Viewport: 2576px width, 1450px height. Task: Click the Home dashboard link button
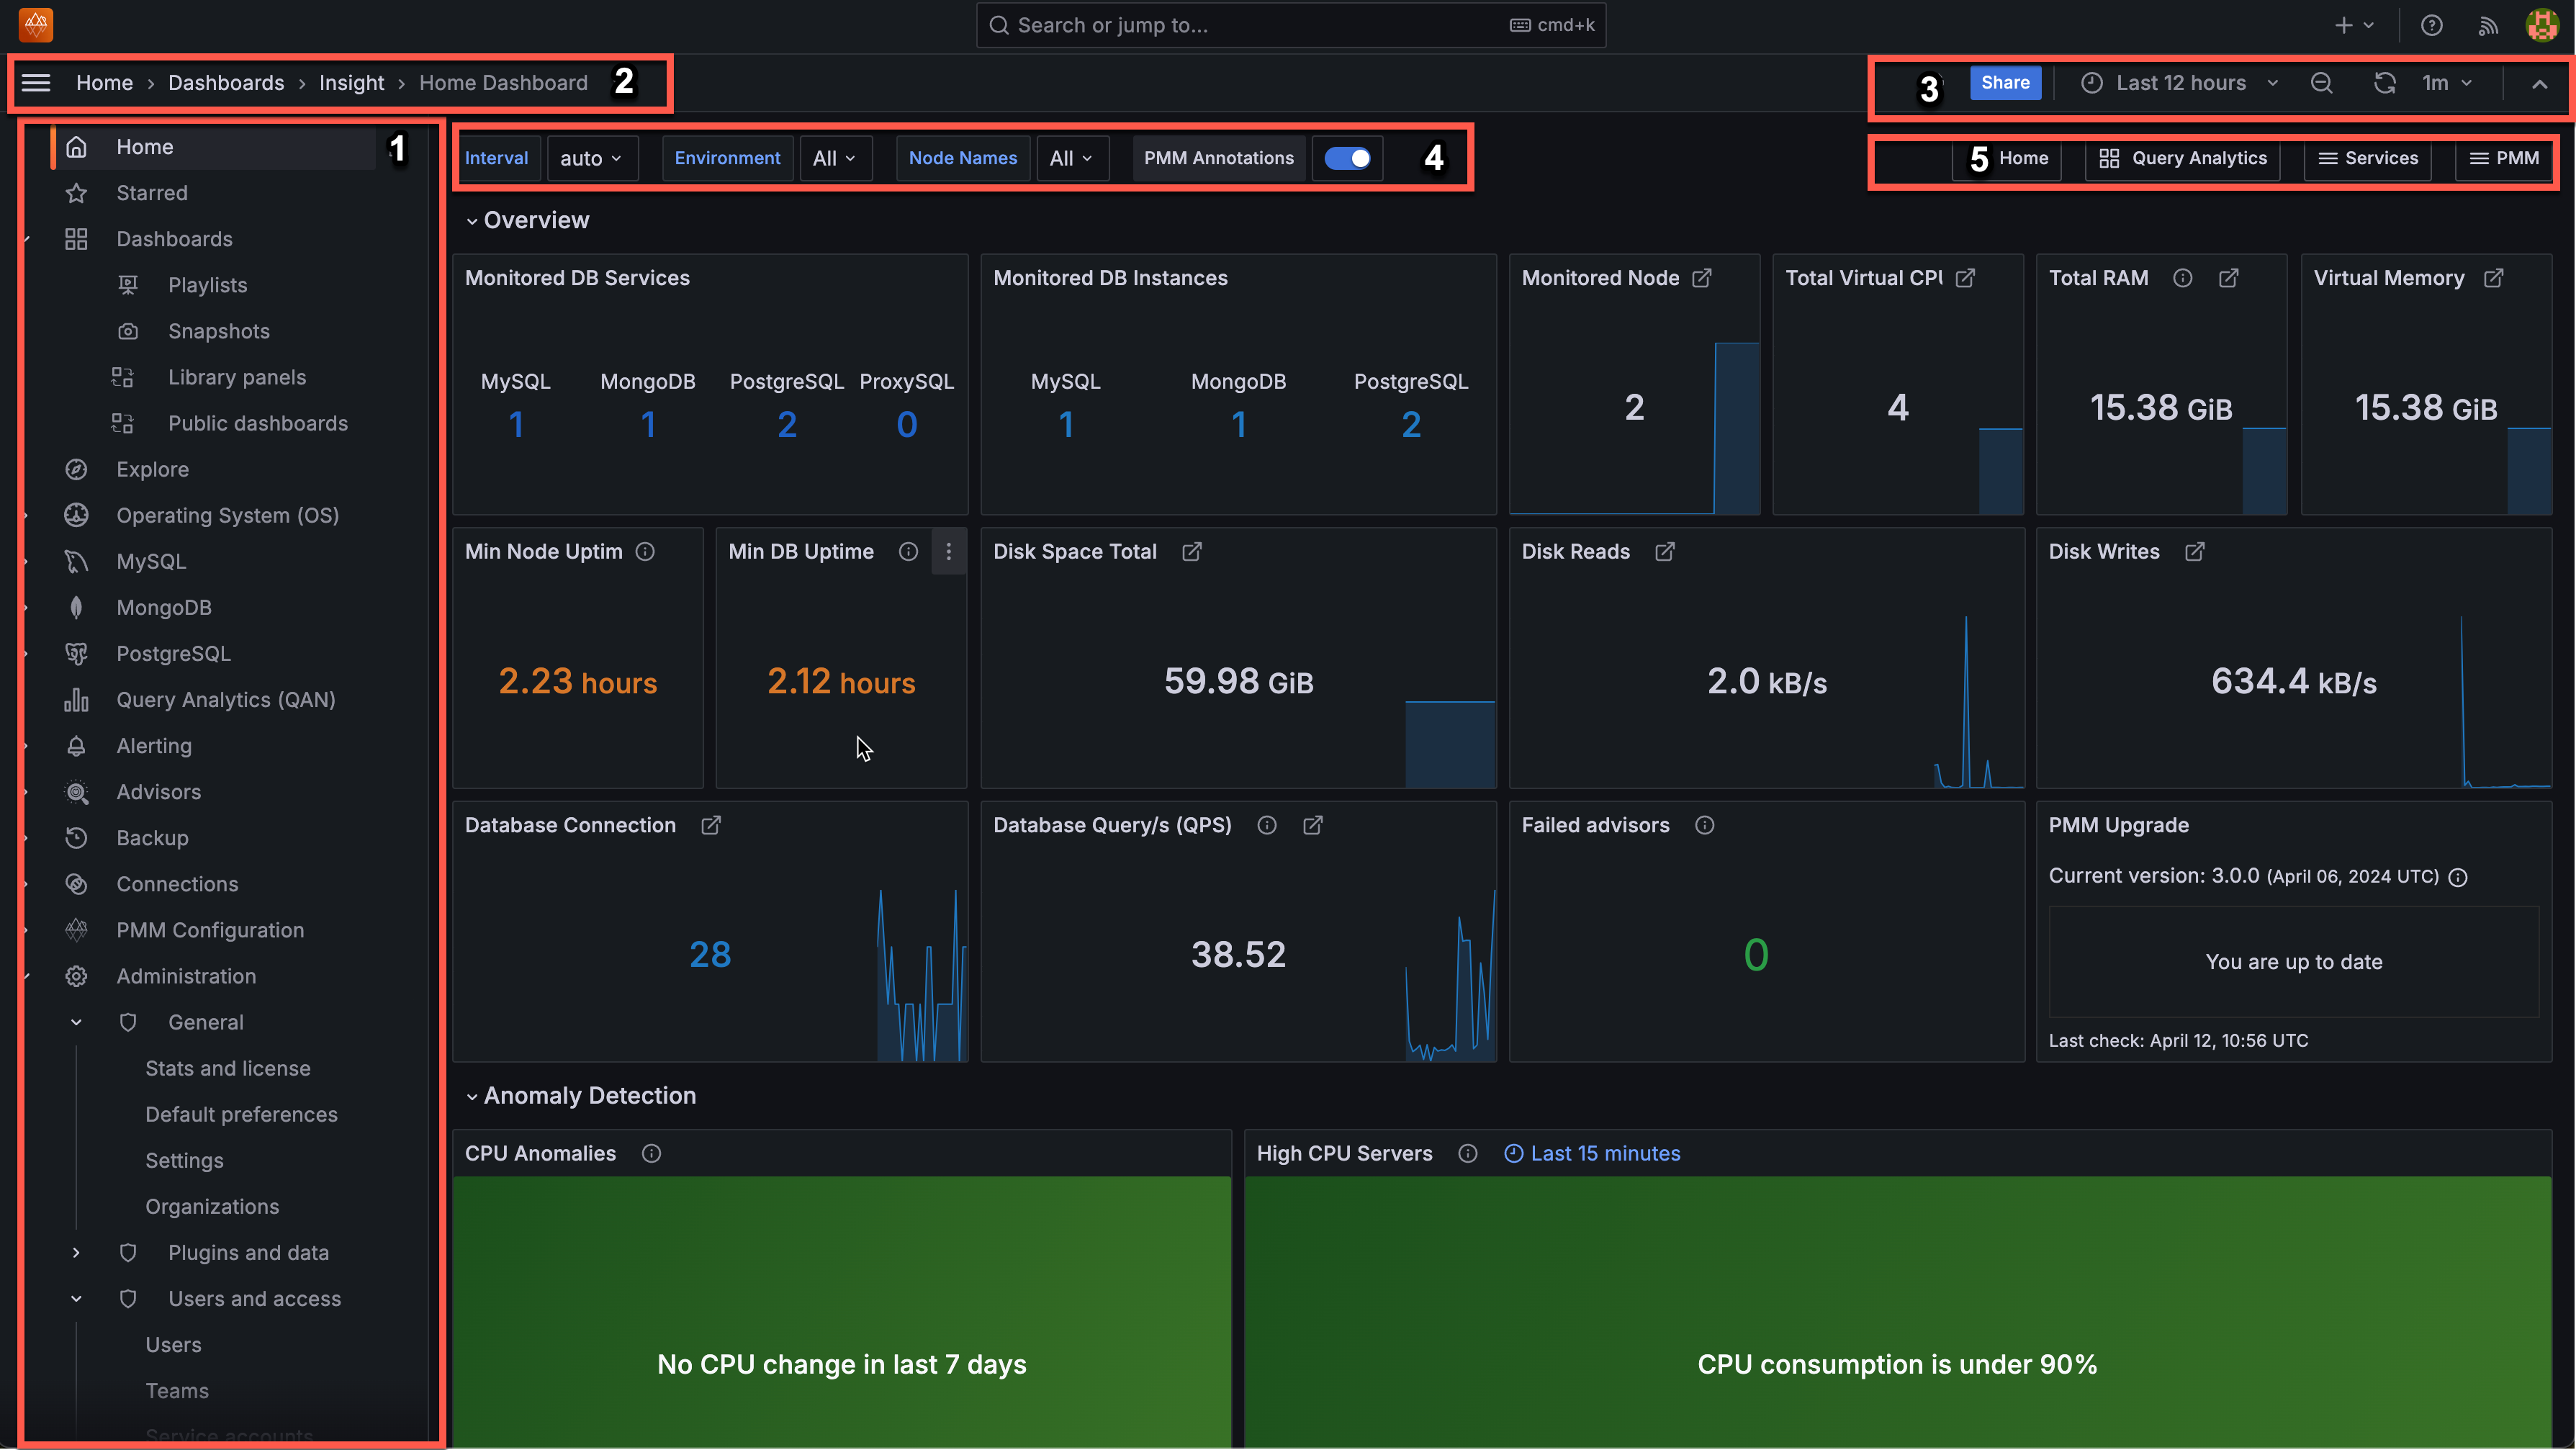(2007, 158)
